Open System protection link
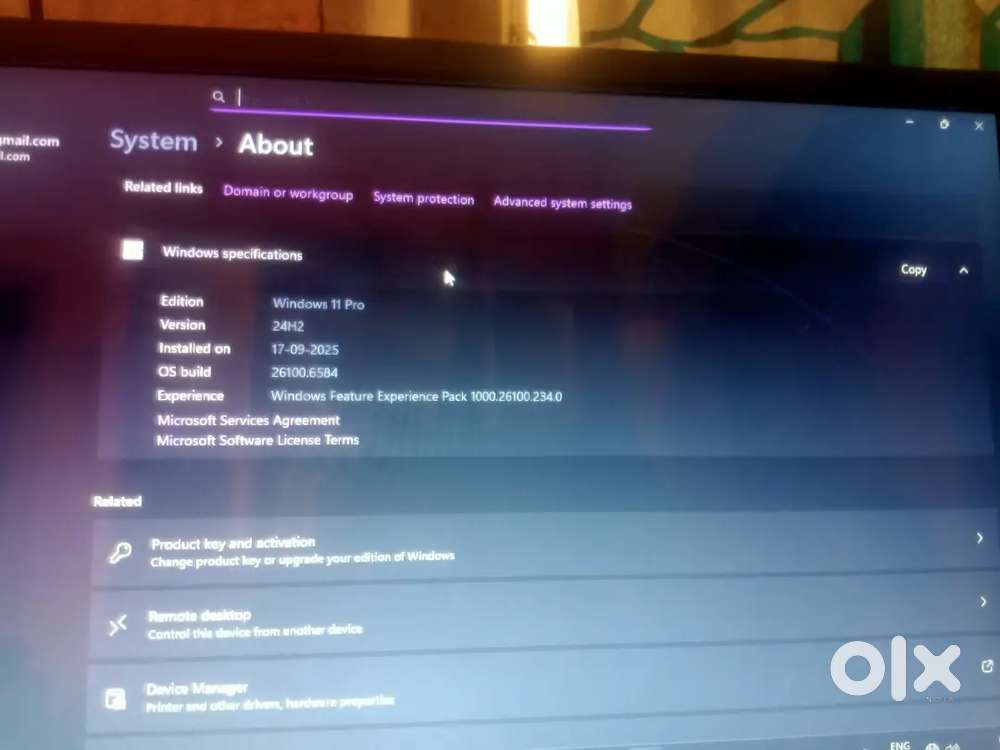The width and height of the screenshot is (1000, 750). [423, 198]
